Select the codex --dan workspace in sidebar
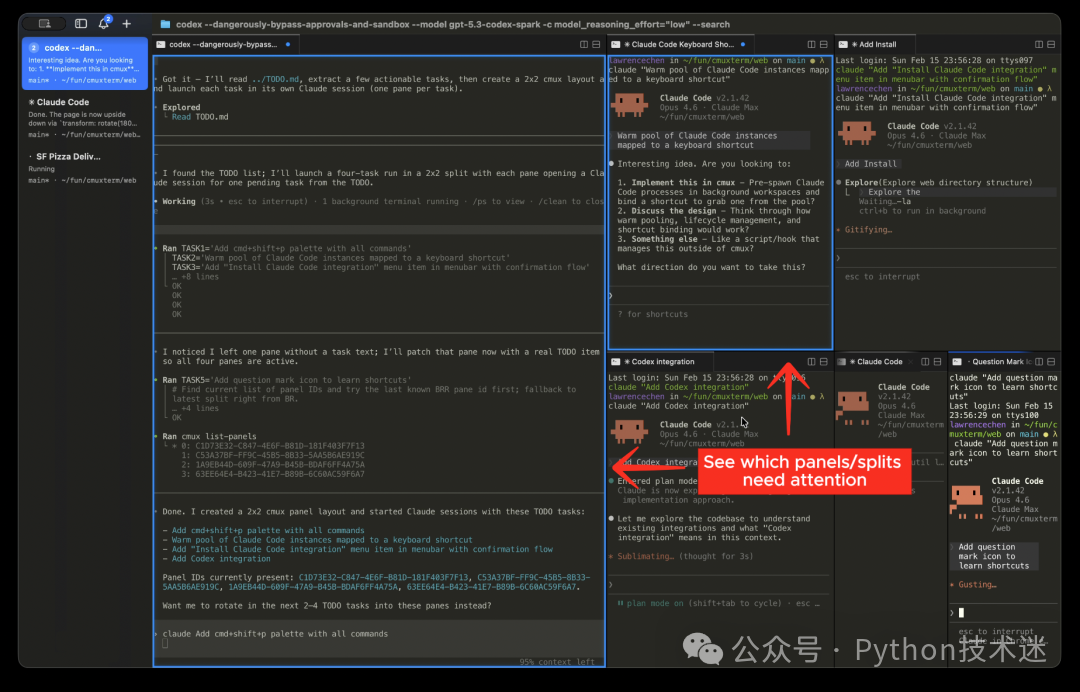1080x692 pixels. coord(85,63)
